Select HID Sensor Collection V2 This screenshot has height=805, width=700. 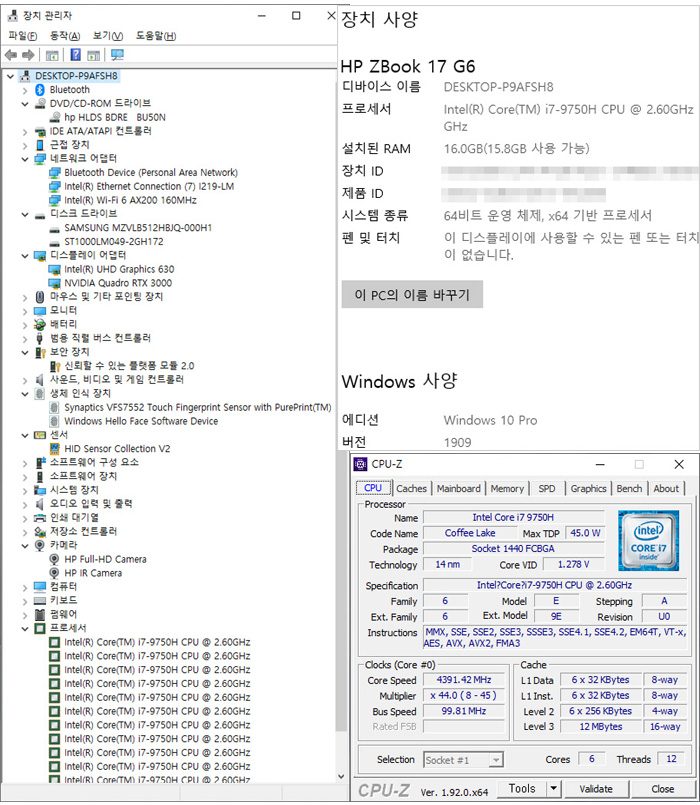tap(117, 449)
